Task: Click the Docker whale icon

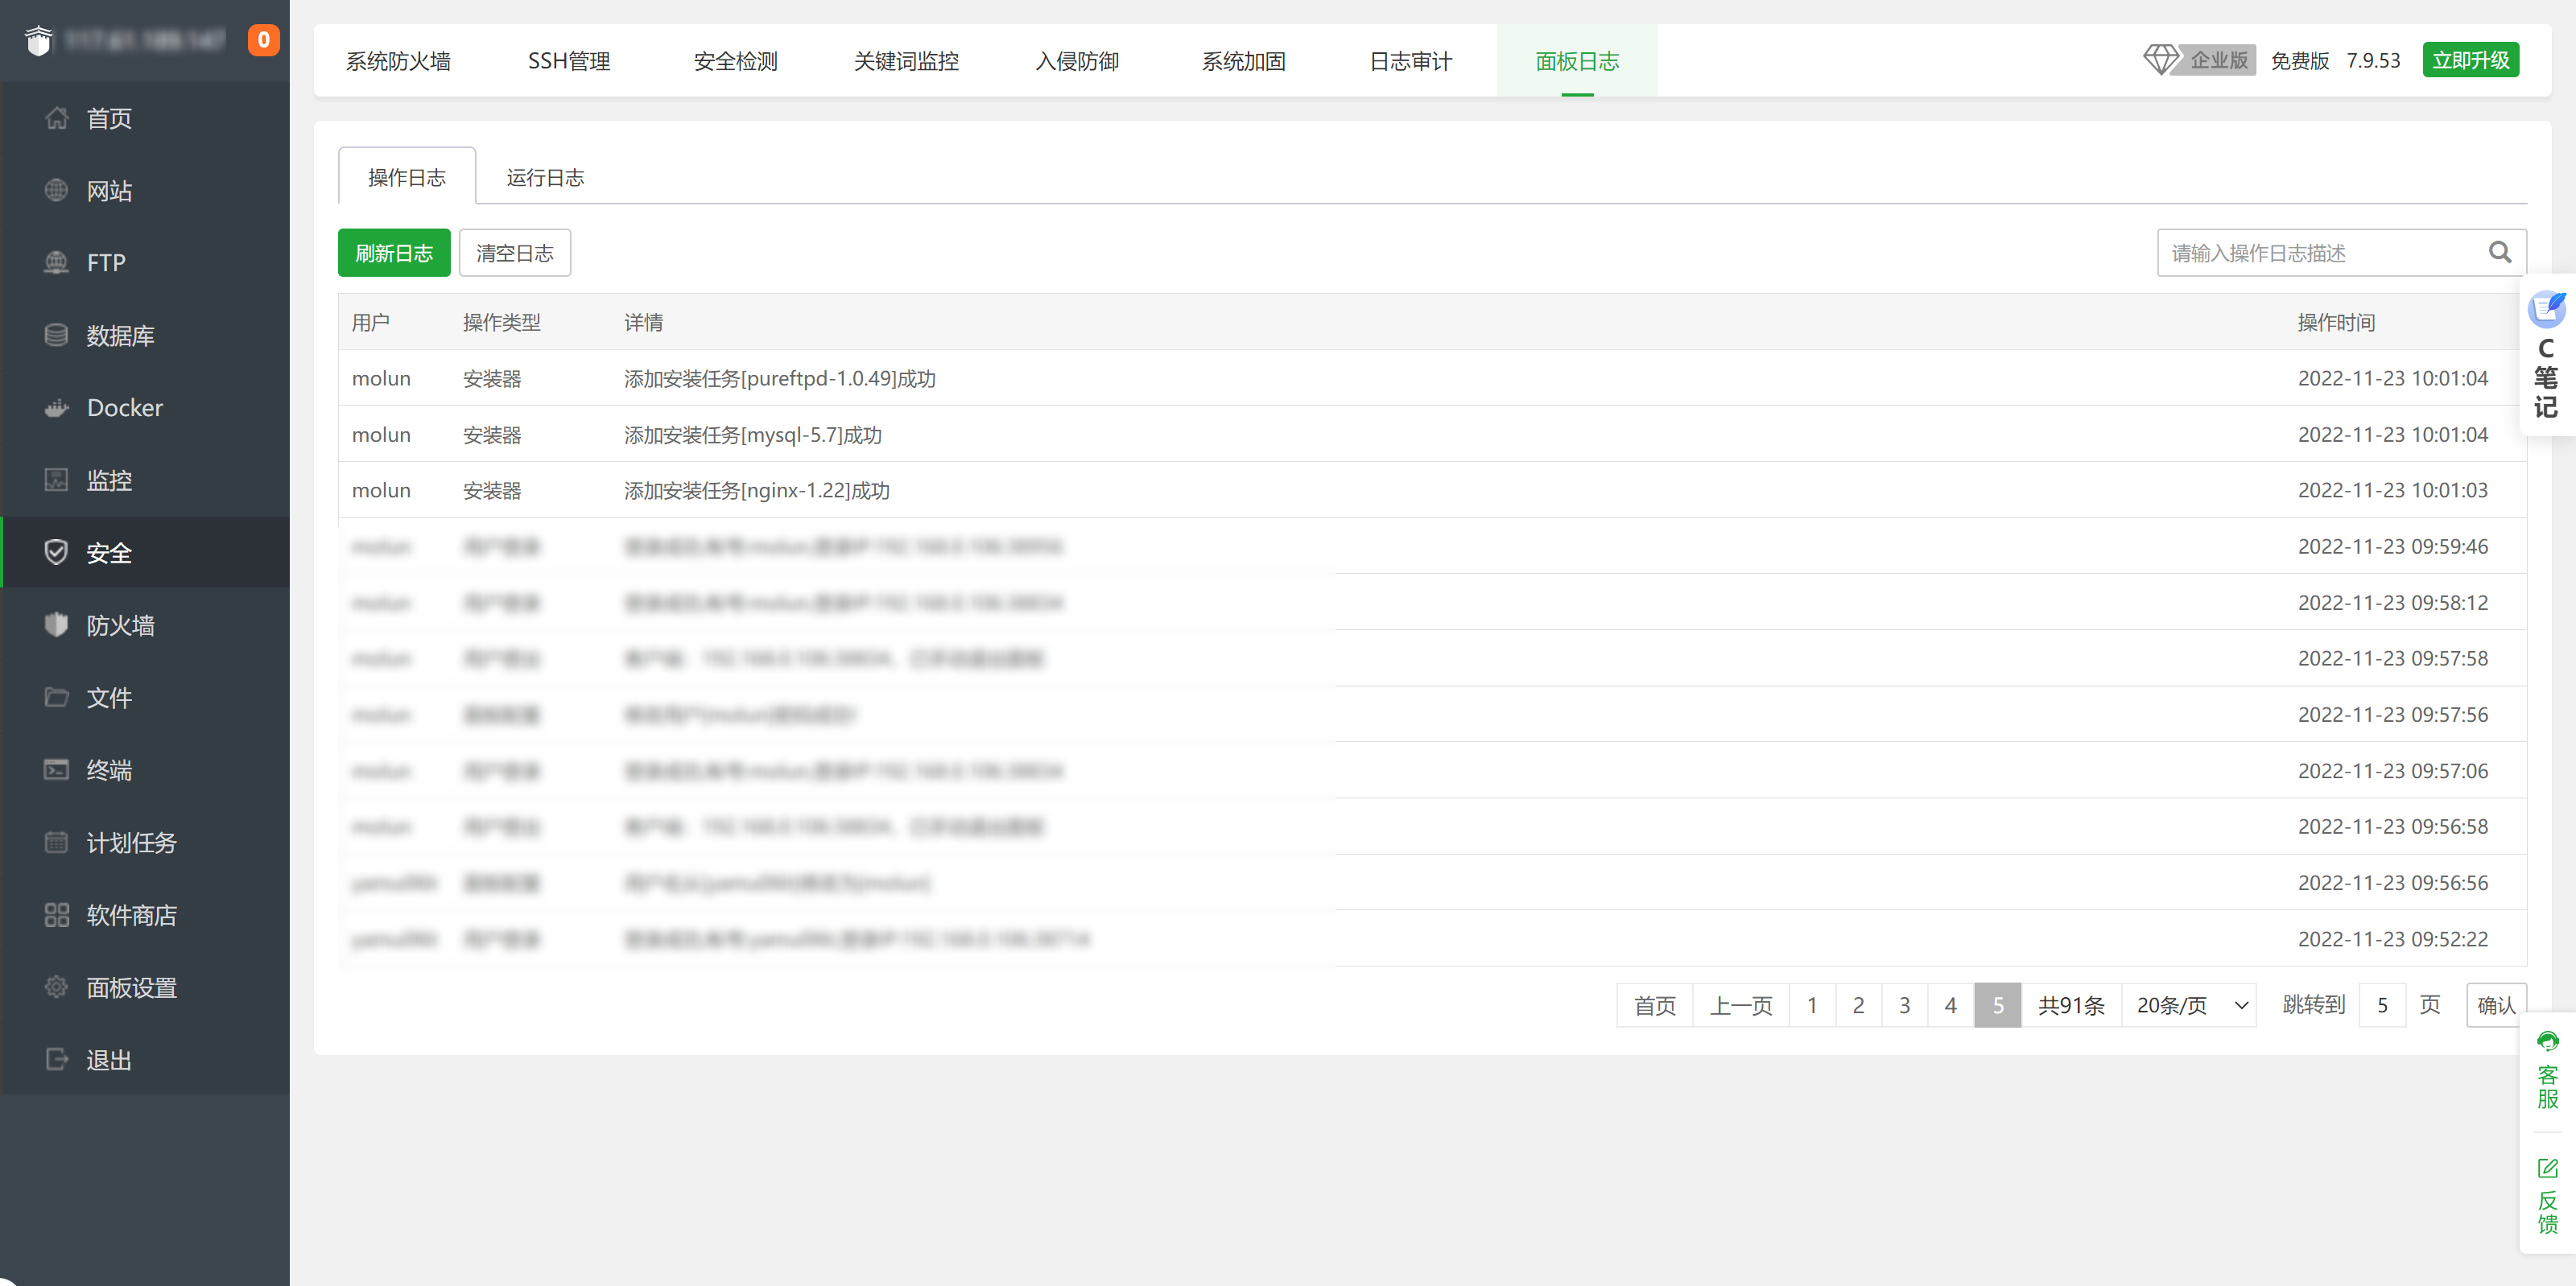Action: coord(56,407)
